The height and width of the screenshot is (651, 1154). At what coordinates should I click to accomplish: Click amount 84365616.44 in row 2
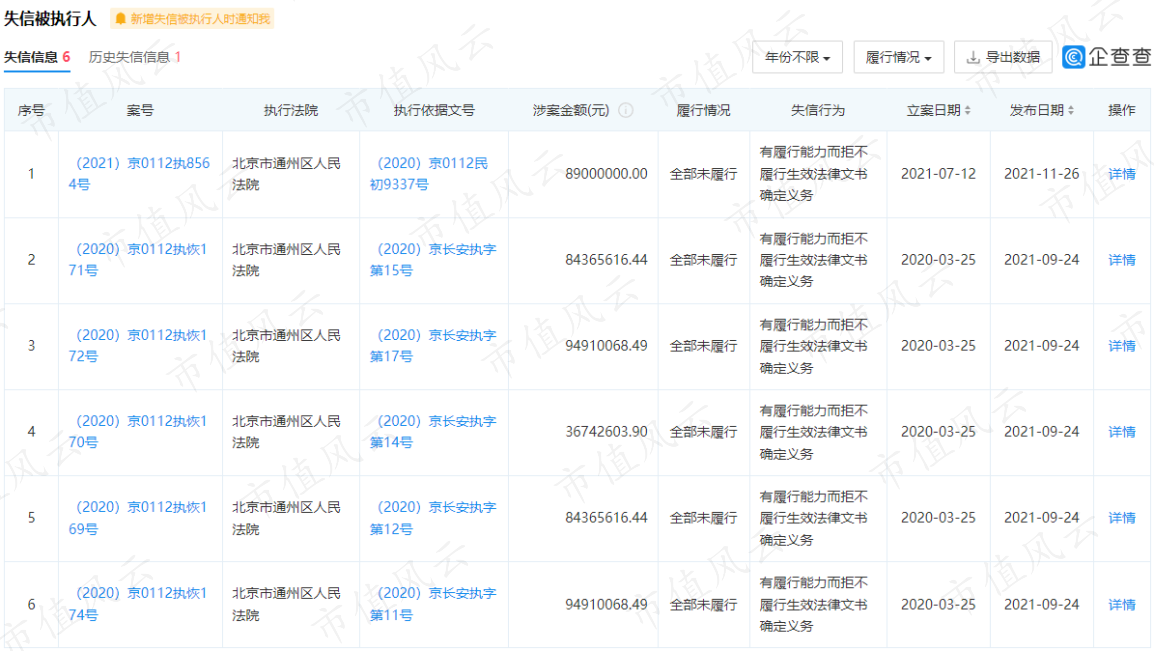click(x=606, y=260)
